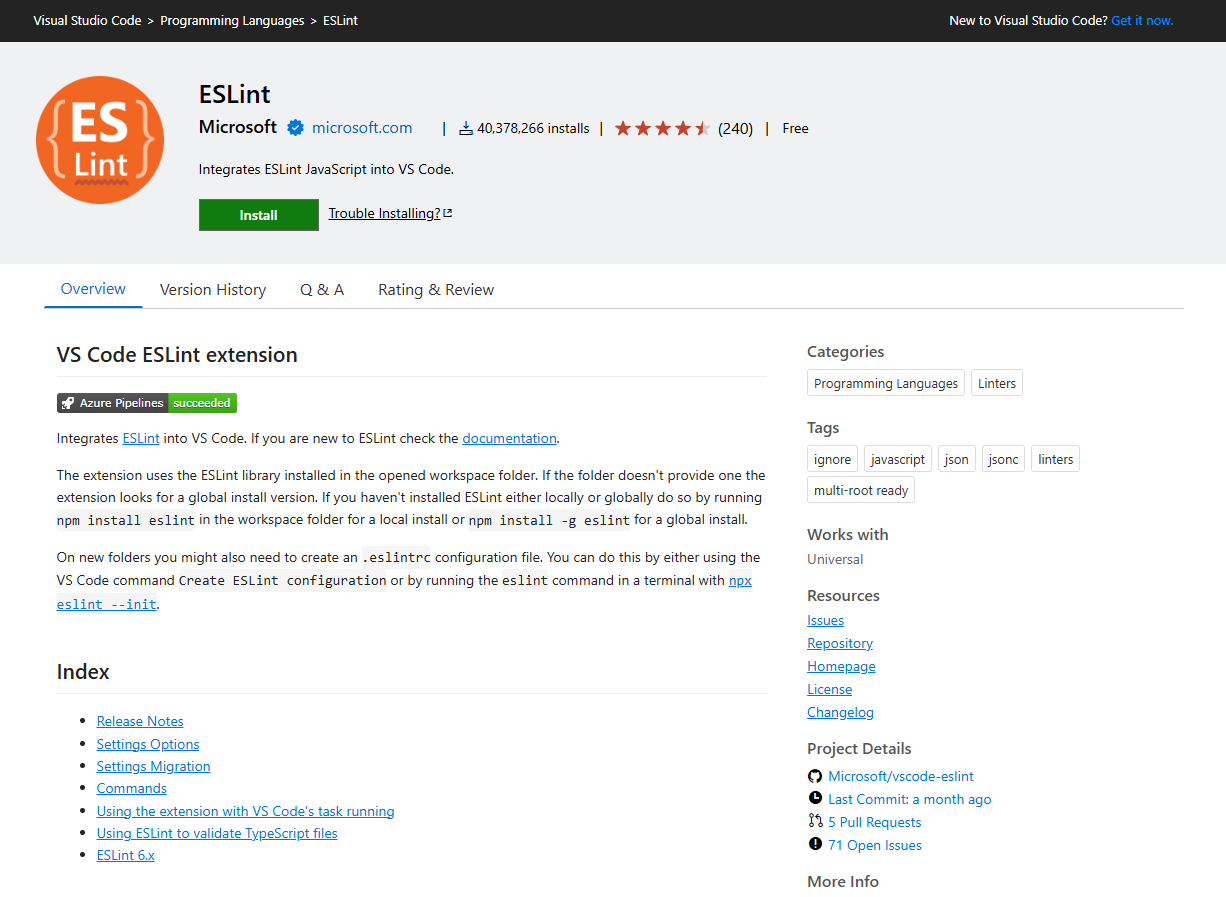Open the task running index link
This screenshot has height=897, width=1226.
point(246,811)
